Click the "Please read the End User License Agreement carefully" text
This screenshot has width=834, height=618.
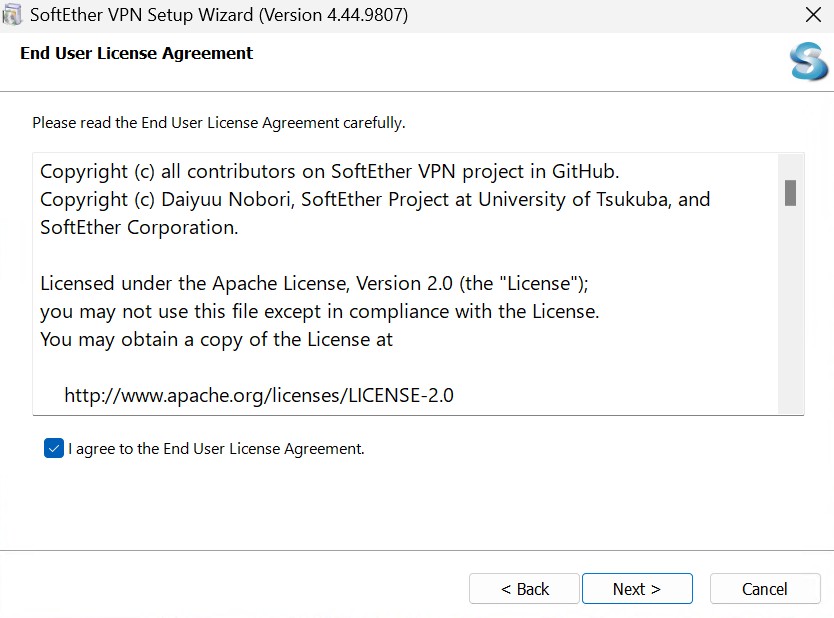pos(218,123)
